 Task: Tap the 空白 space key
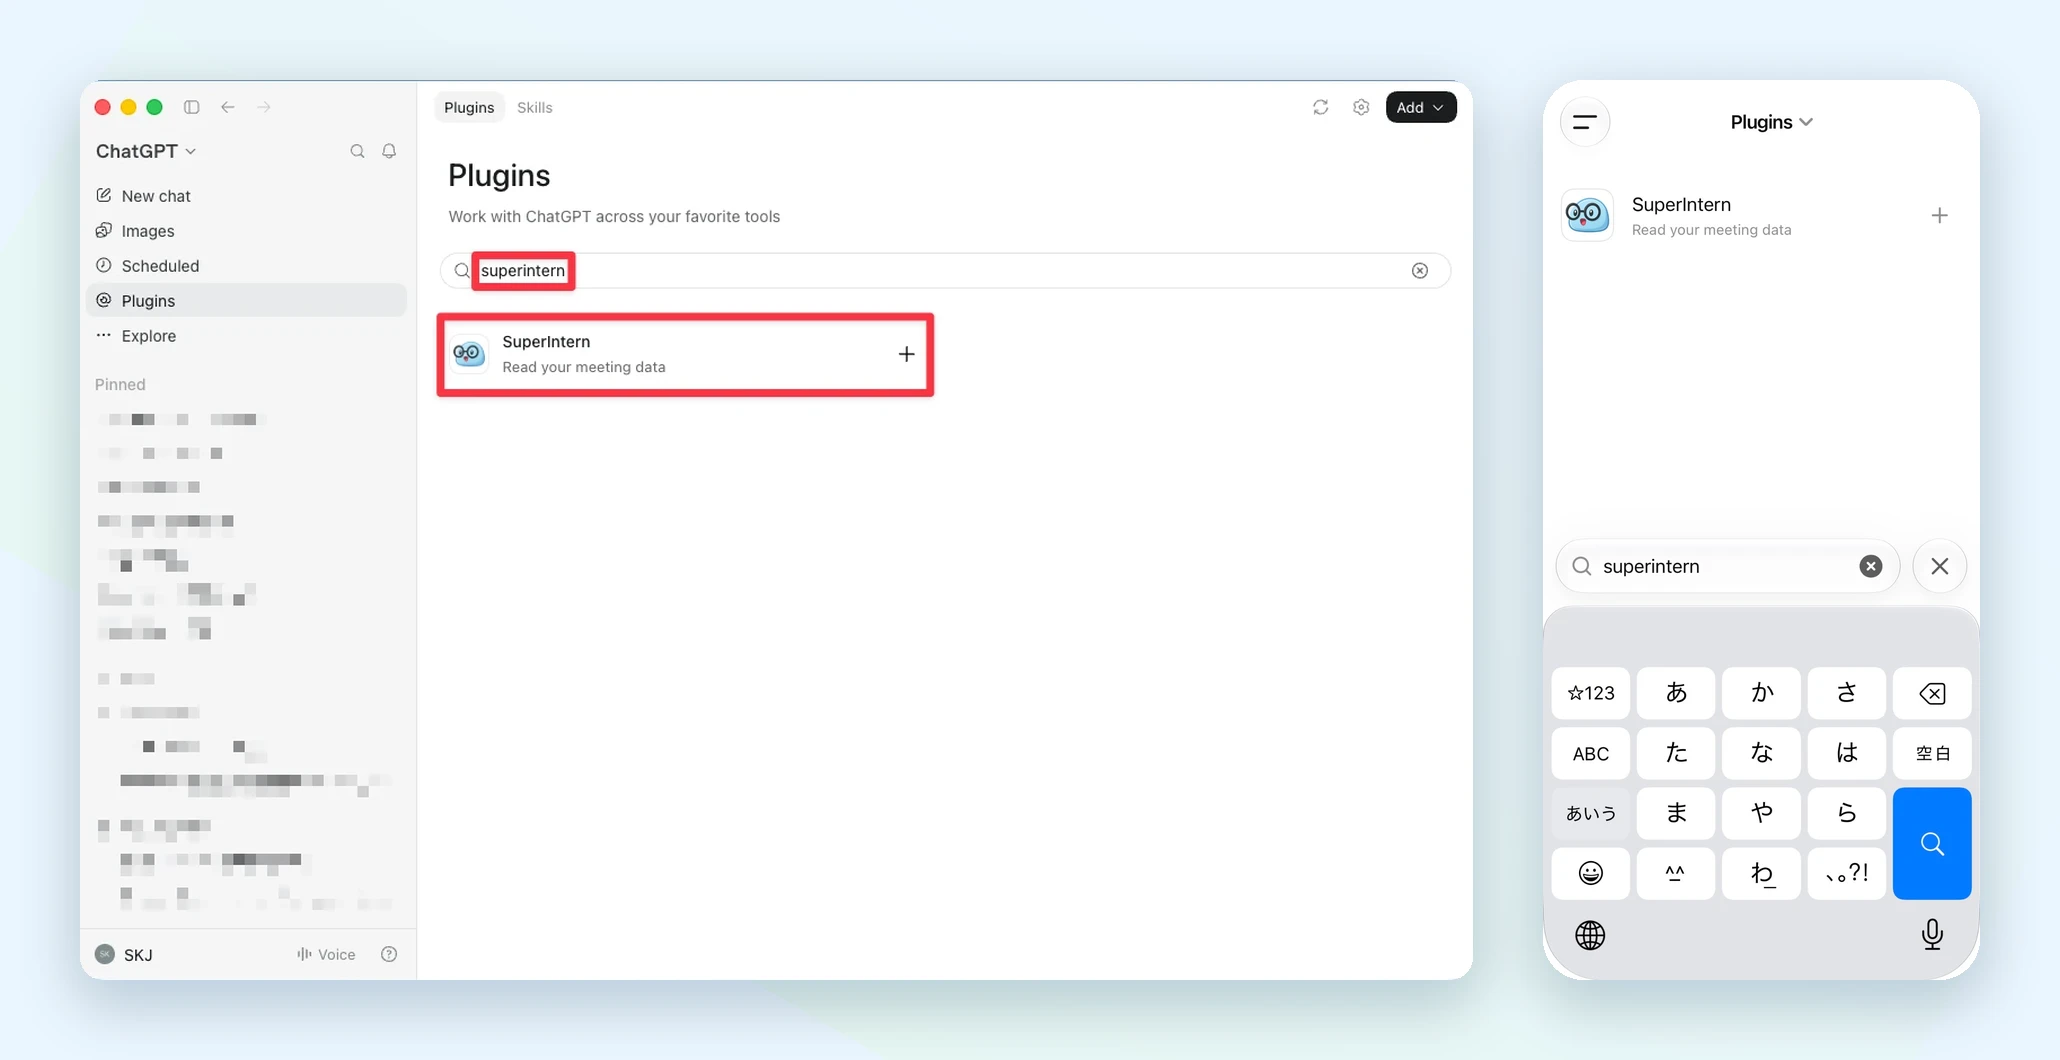point(1932,753)
